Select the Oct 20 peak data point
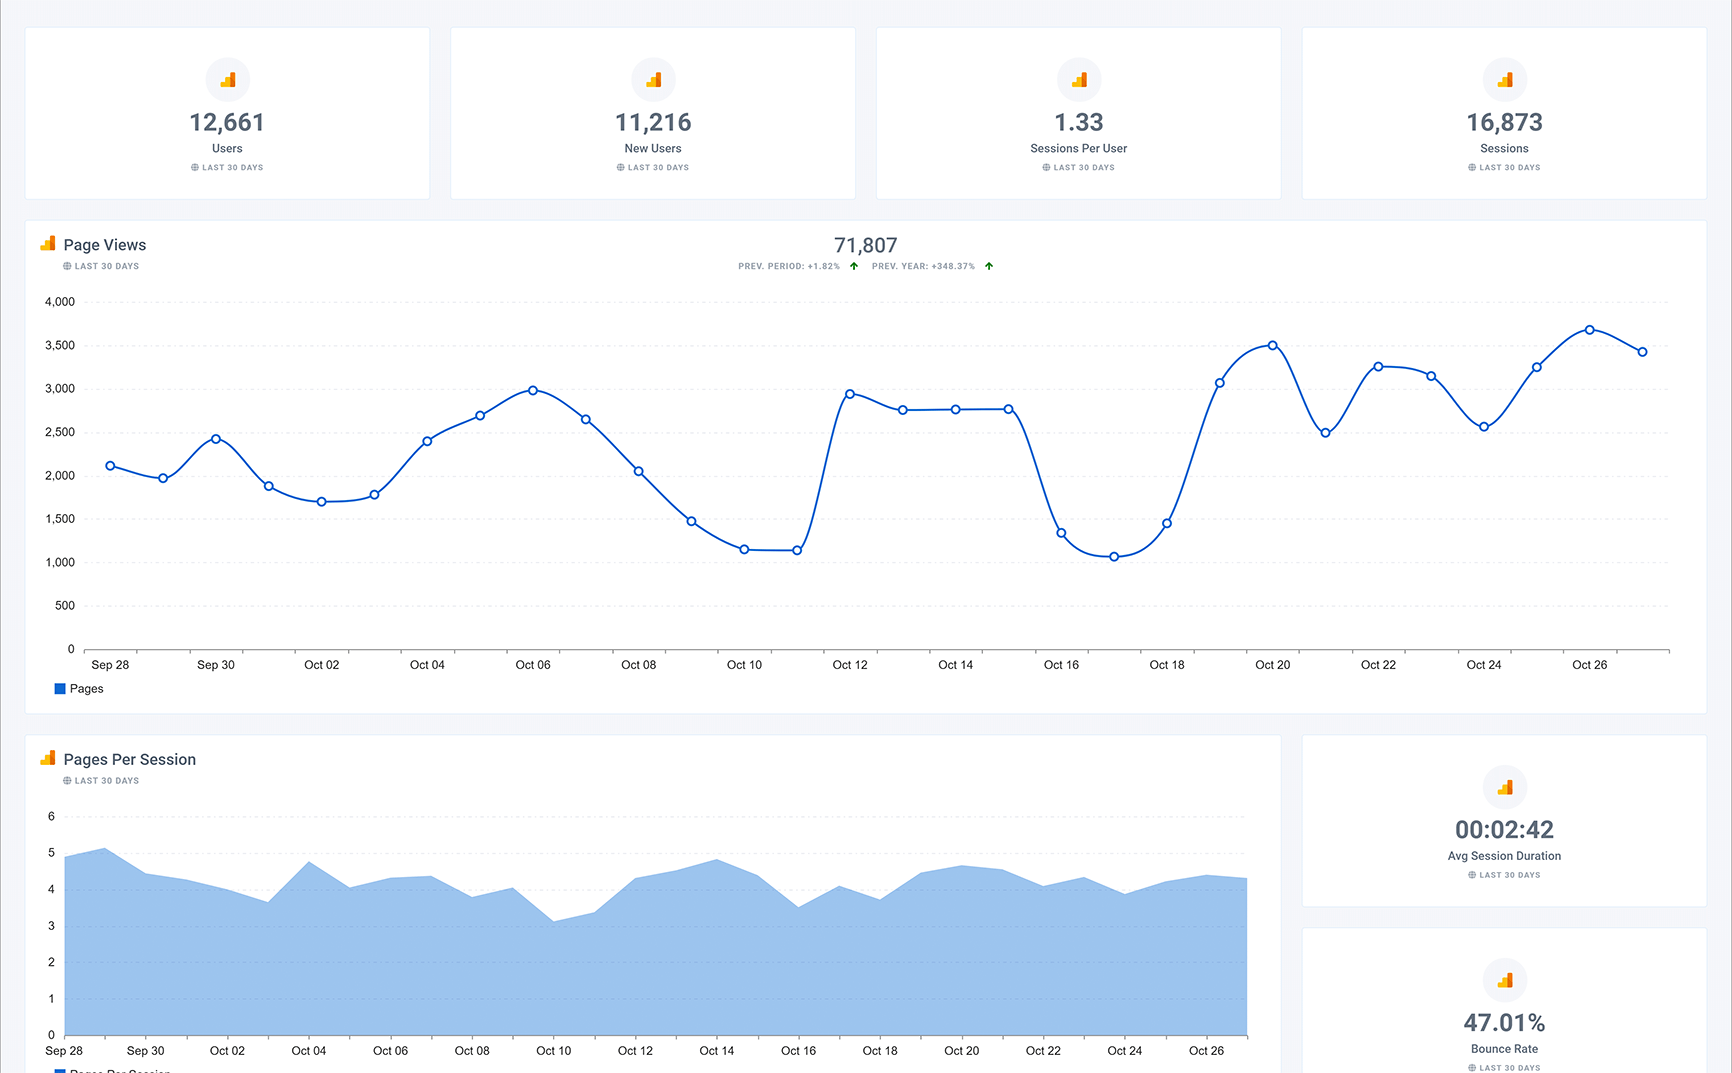 (1272, 345)
